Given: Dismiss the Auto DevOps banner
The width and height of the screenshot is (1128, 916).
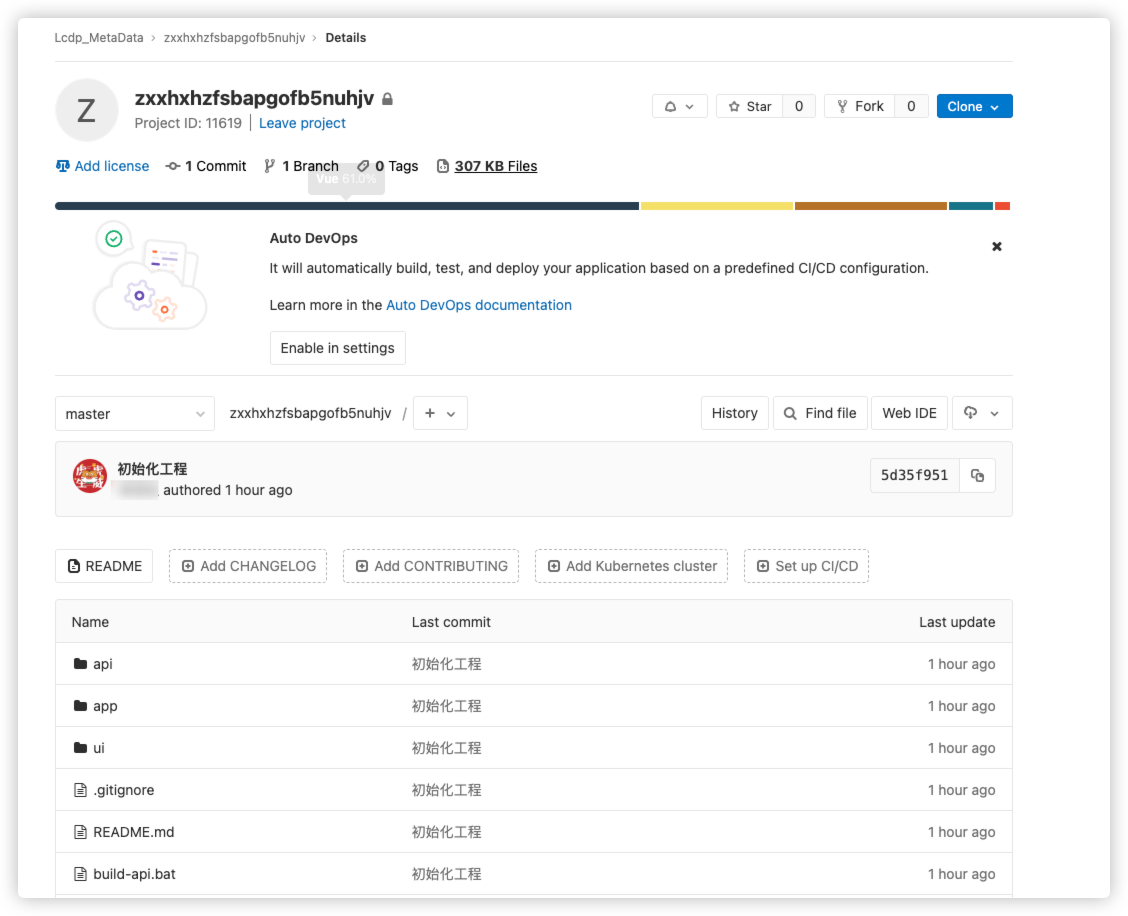Looking at the screenshot, I should tap(996, 246).
